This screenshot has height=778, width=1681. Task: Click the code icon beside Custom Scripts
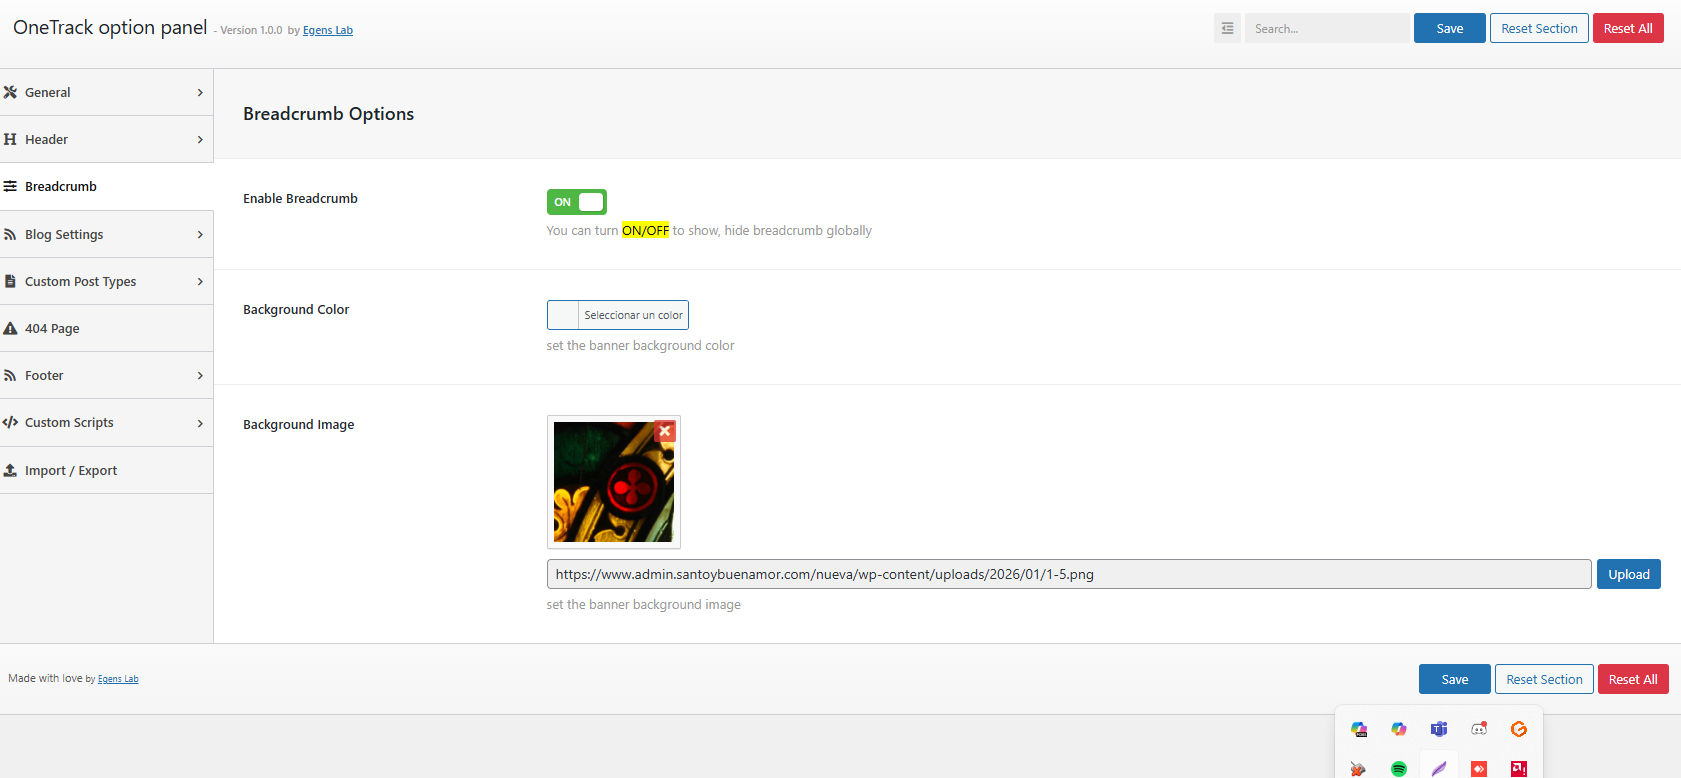click(x=11, y=422)
